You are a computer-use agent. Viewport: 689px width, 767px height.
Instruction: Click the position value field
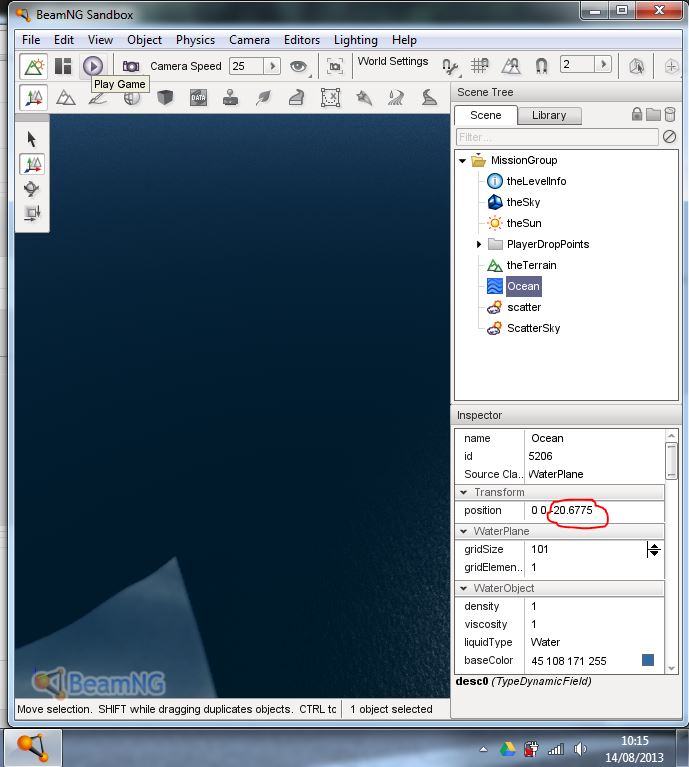tap(594, 510)
